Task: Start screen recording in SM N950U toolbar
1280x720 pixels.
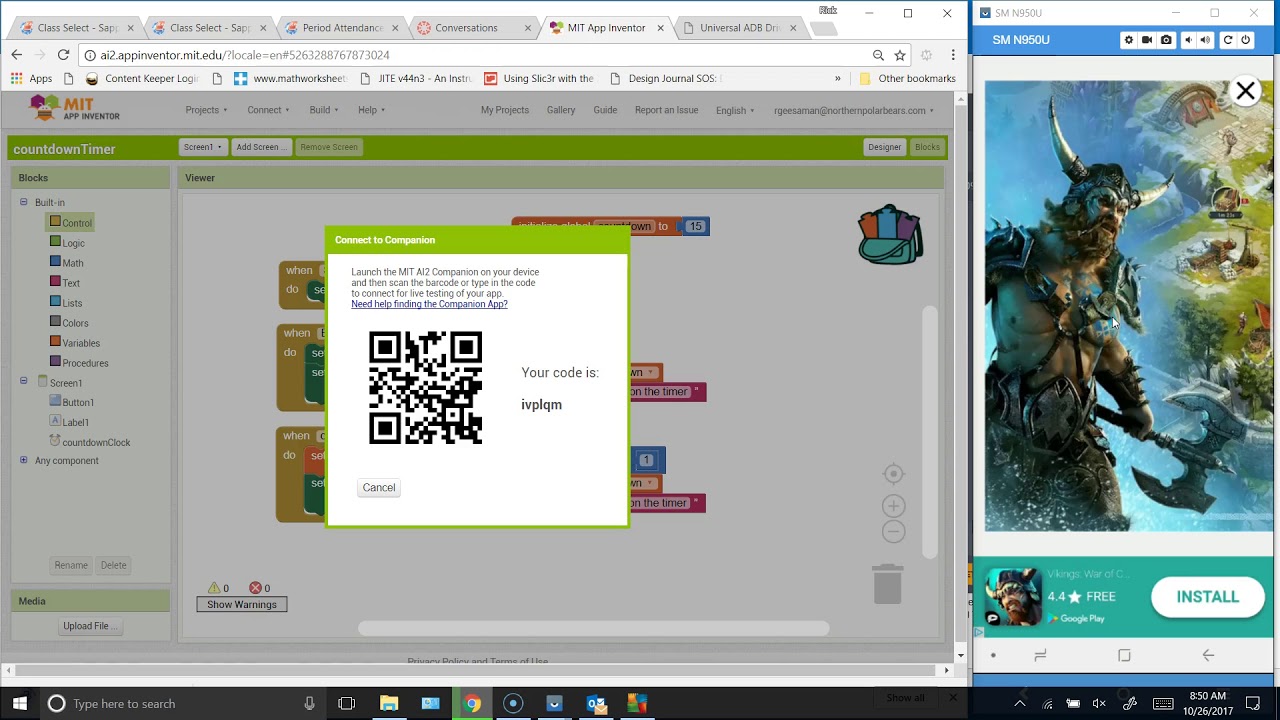Action: point(1147,40)
